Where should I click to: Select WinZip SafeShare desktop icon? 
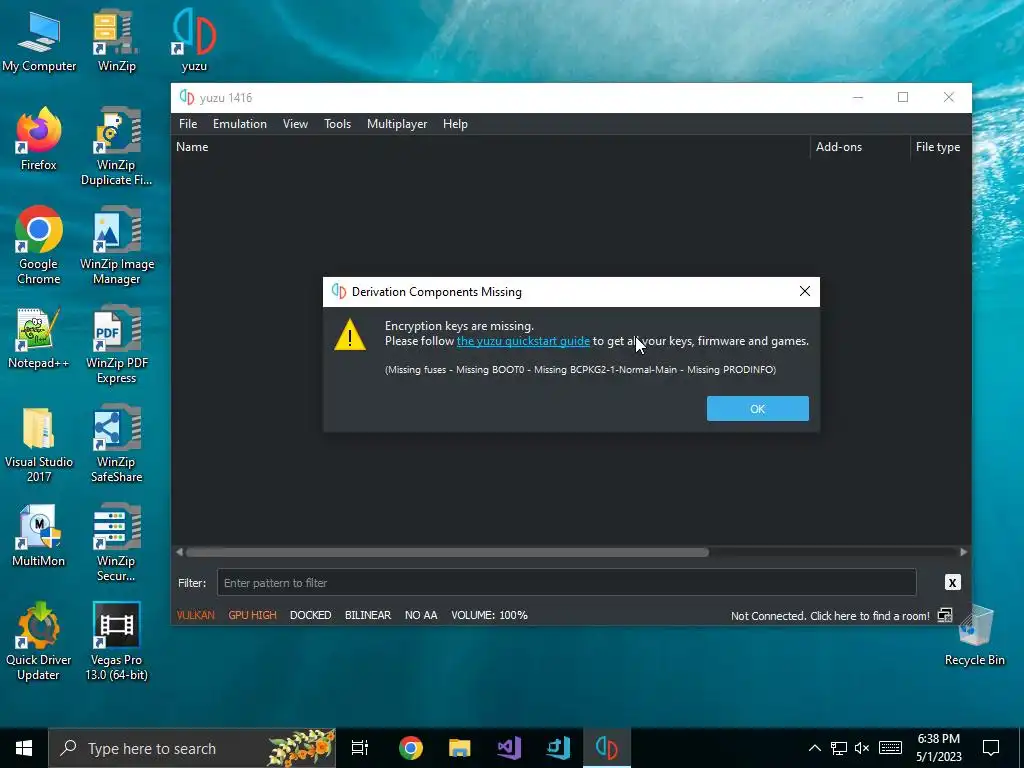click(116, 444)
